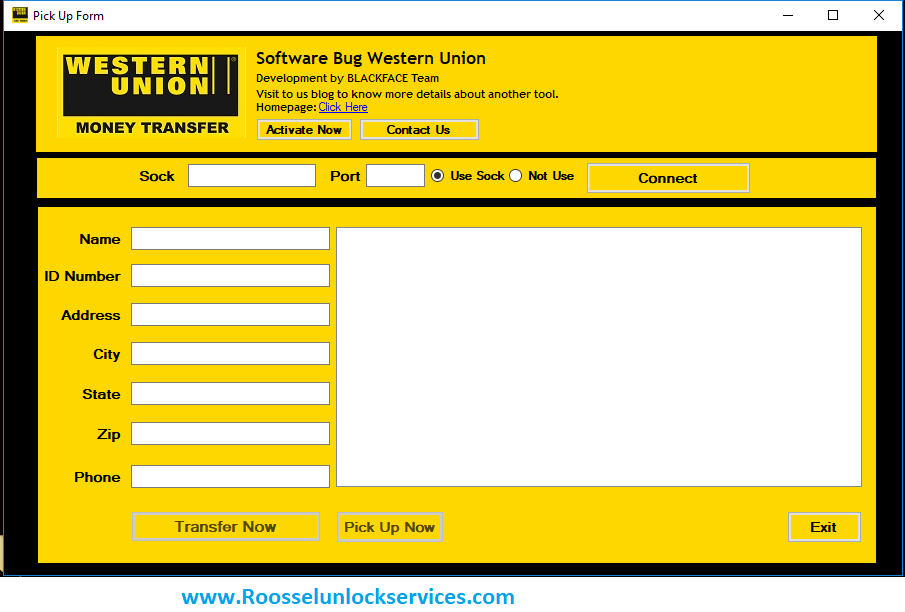Image resolution: width=905 pixels, height=612 pixels.
Task: Click the 'Zip' label
Action: [109, 434]
